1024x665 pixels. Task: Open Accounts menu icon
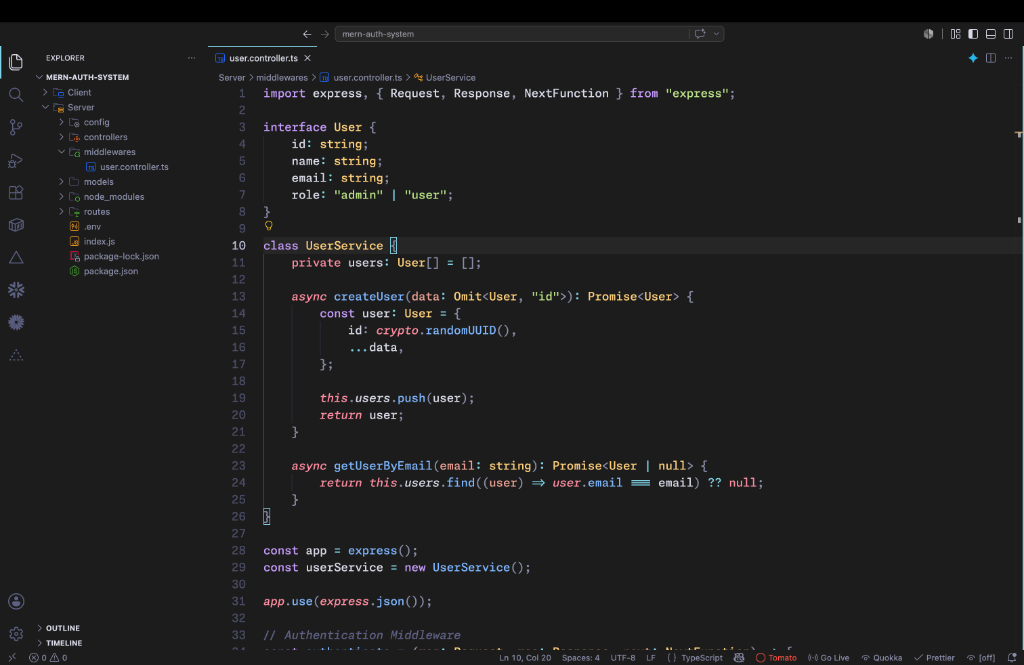[16, 602]
